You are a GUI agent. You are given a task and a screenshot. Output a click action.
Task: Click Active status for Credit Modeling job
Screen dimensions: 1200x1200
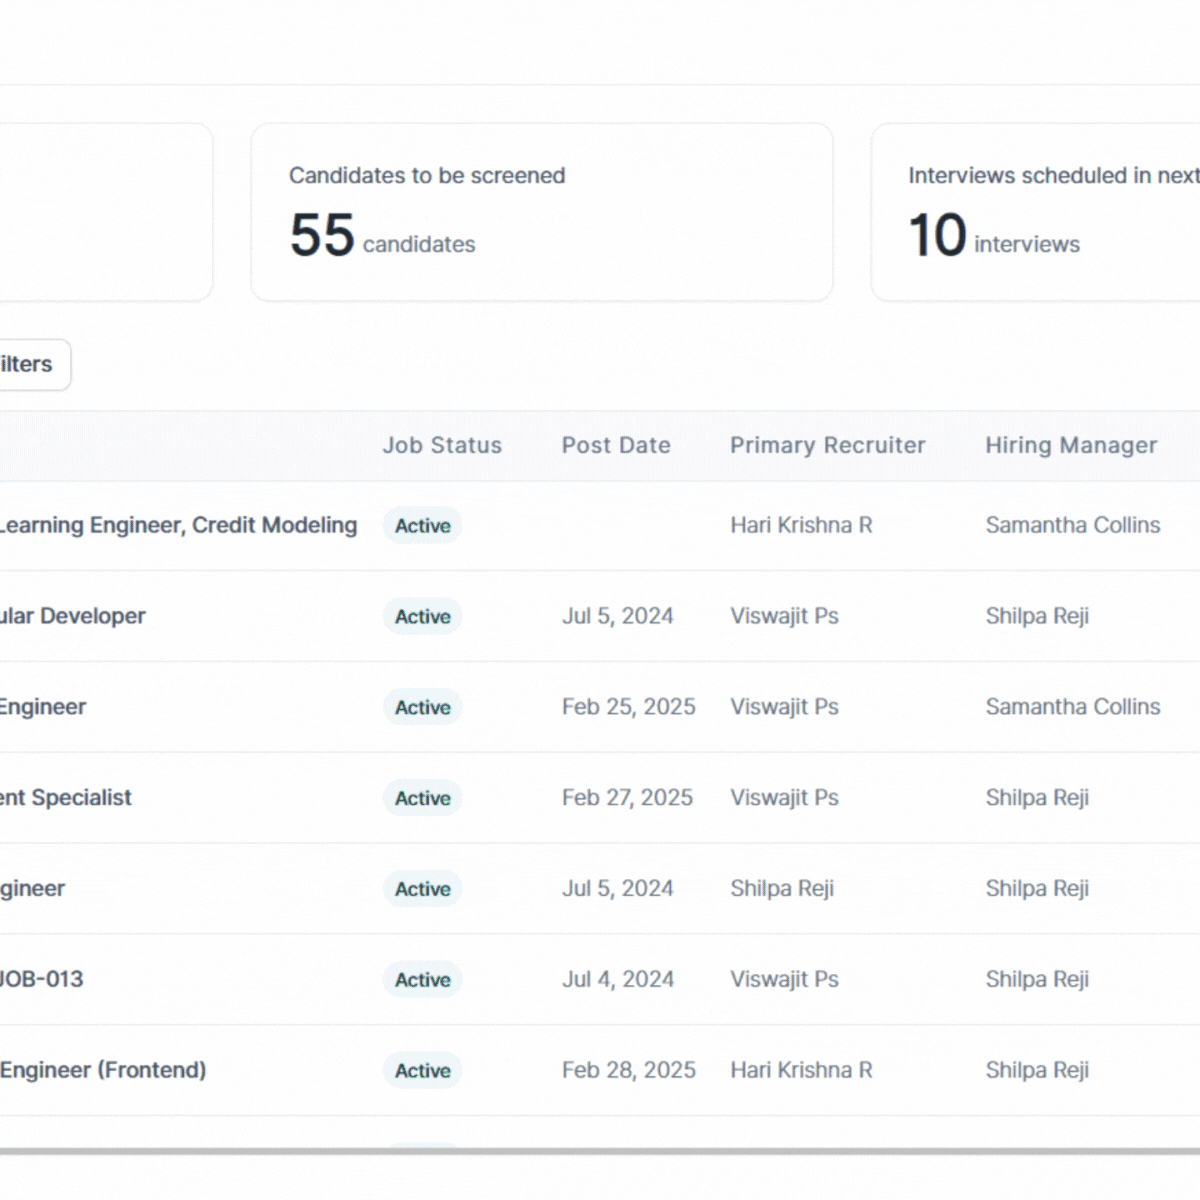click(x=422, y=526)
